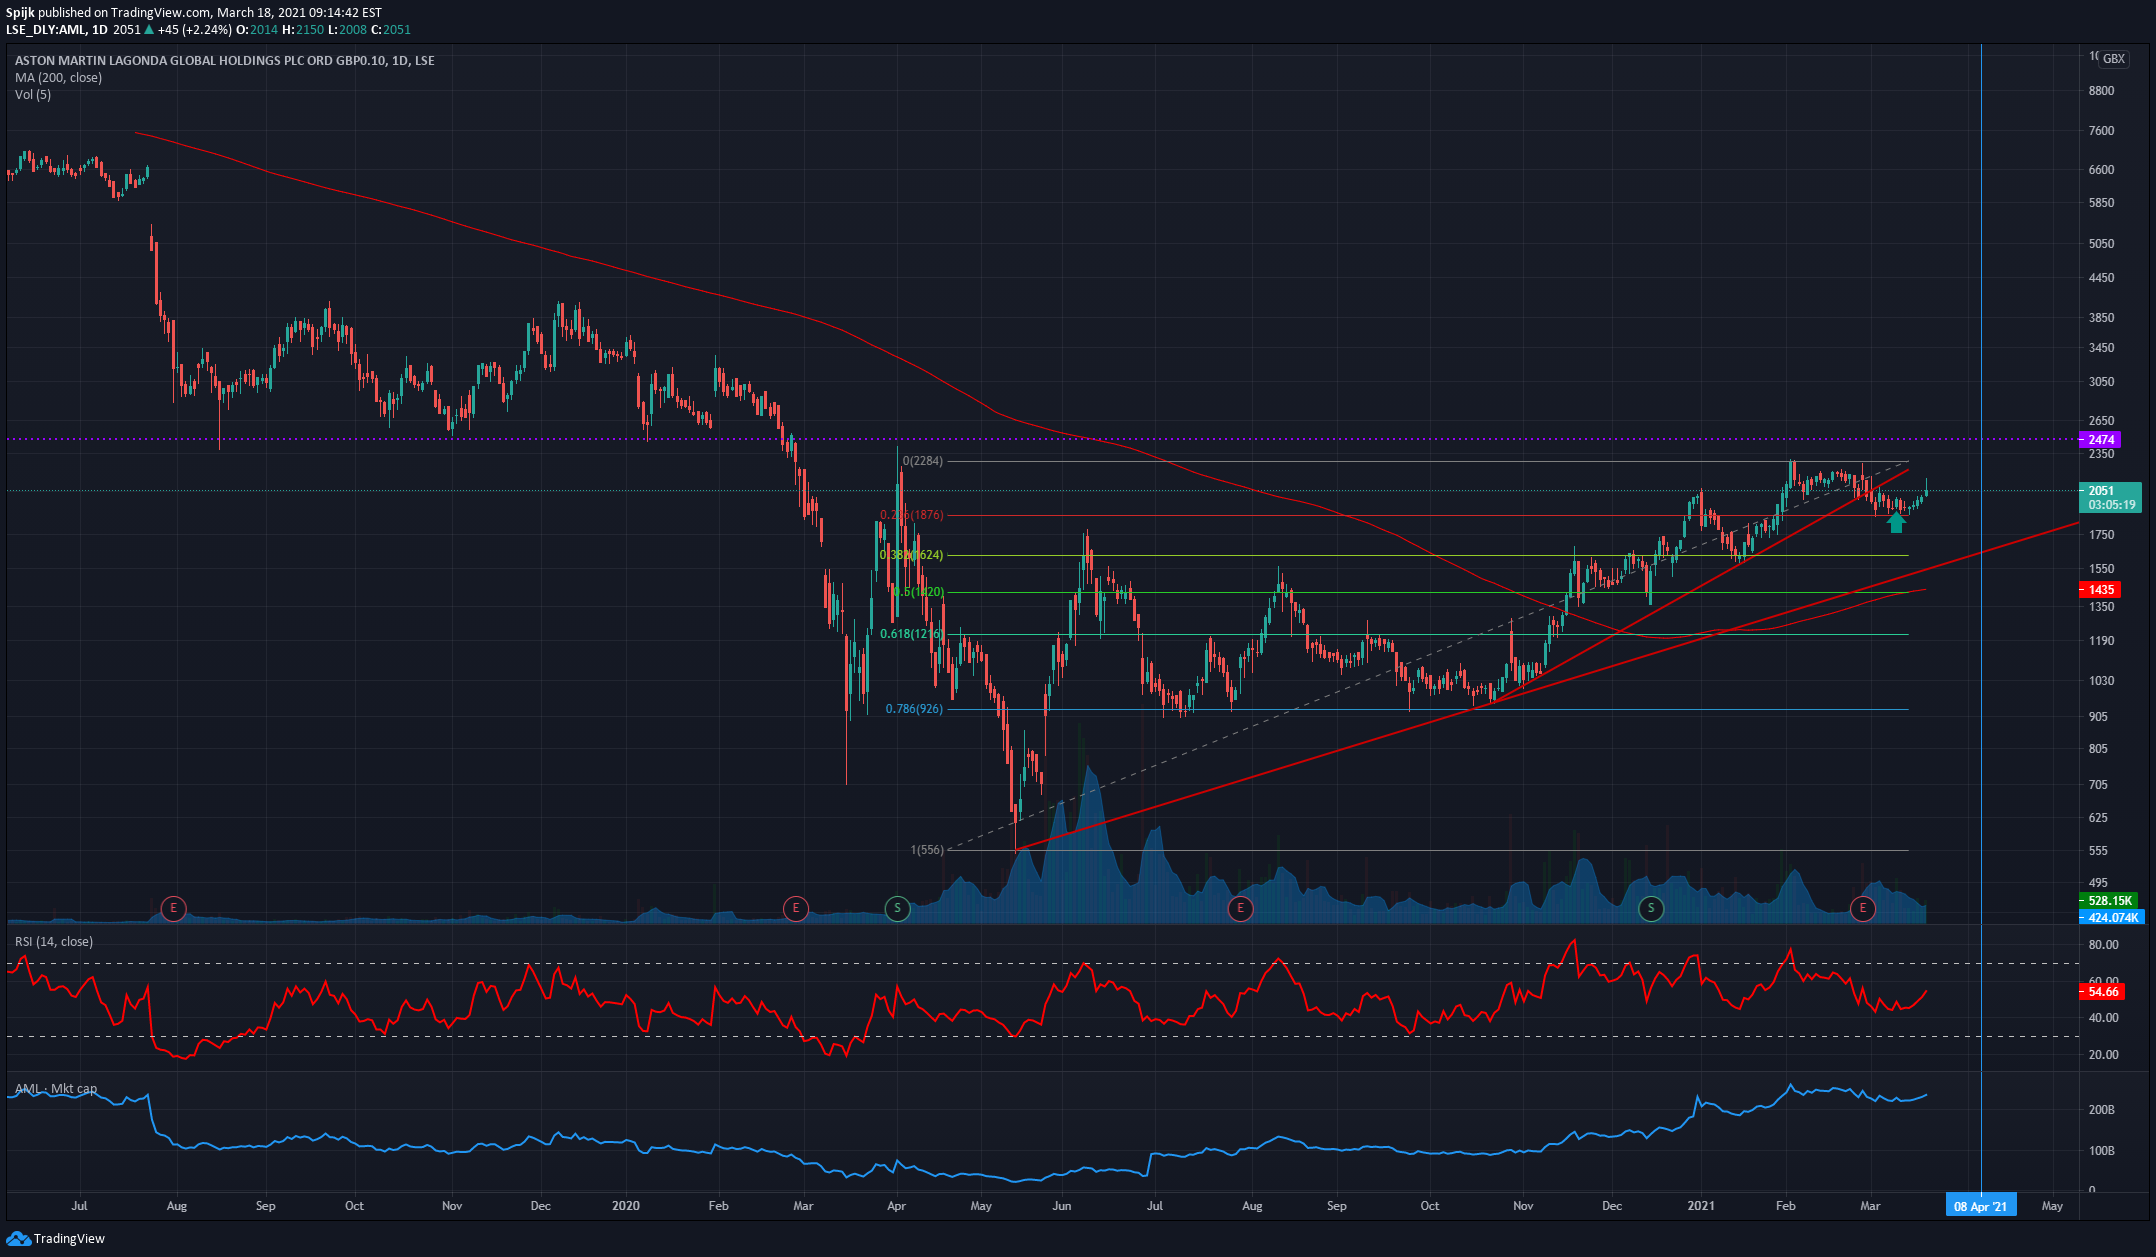This screenshot has width=2156, height=1257.
Task: Click the purple 2474 price label
Action: (2100, 439)
